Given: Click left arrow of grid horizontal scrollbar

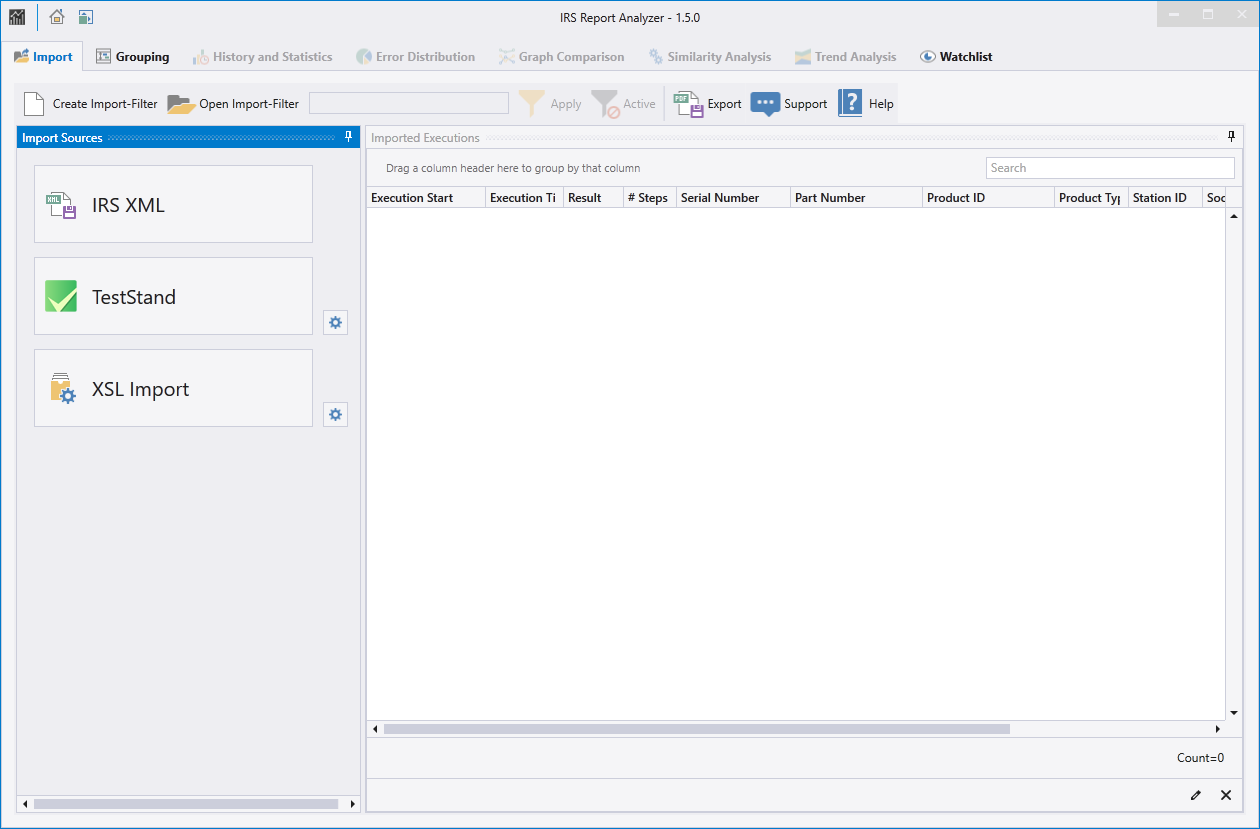Looking at the screenshot, I should tap(374, 729).
